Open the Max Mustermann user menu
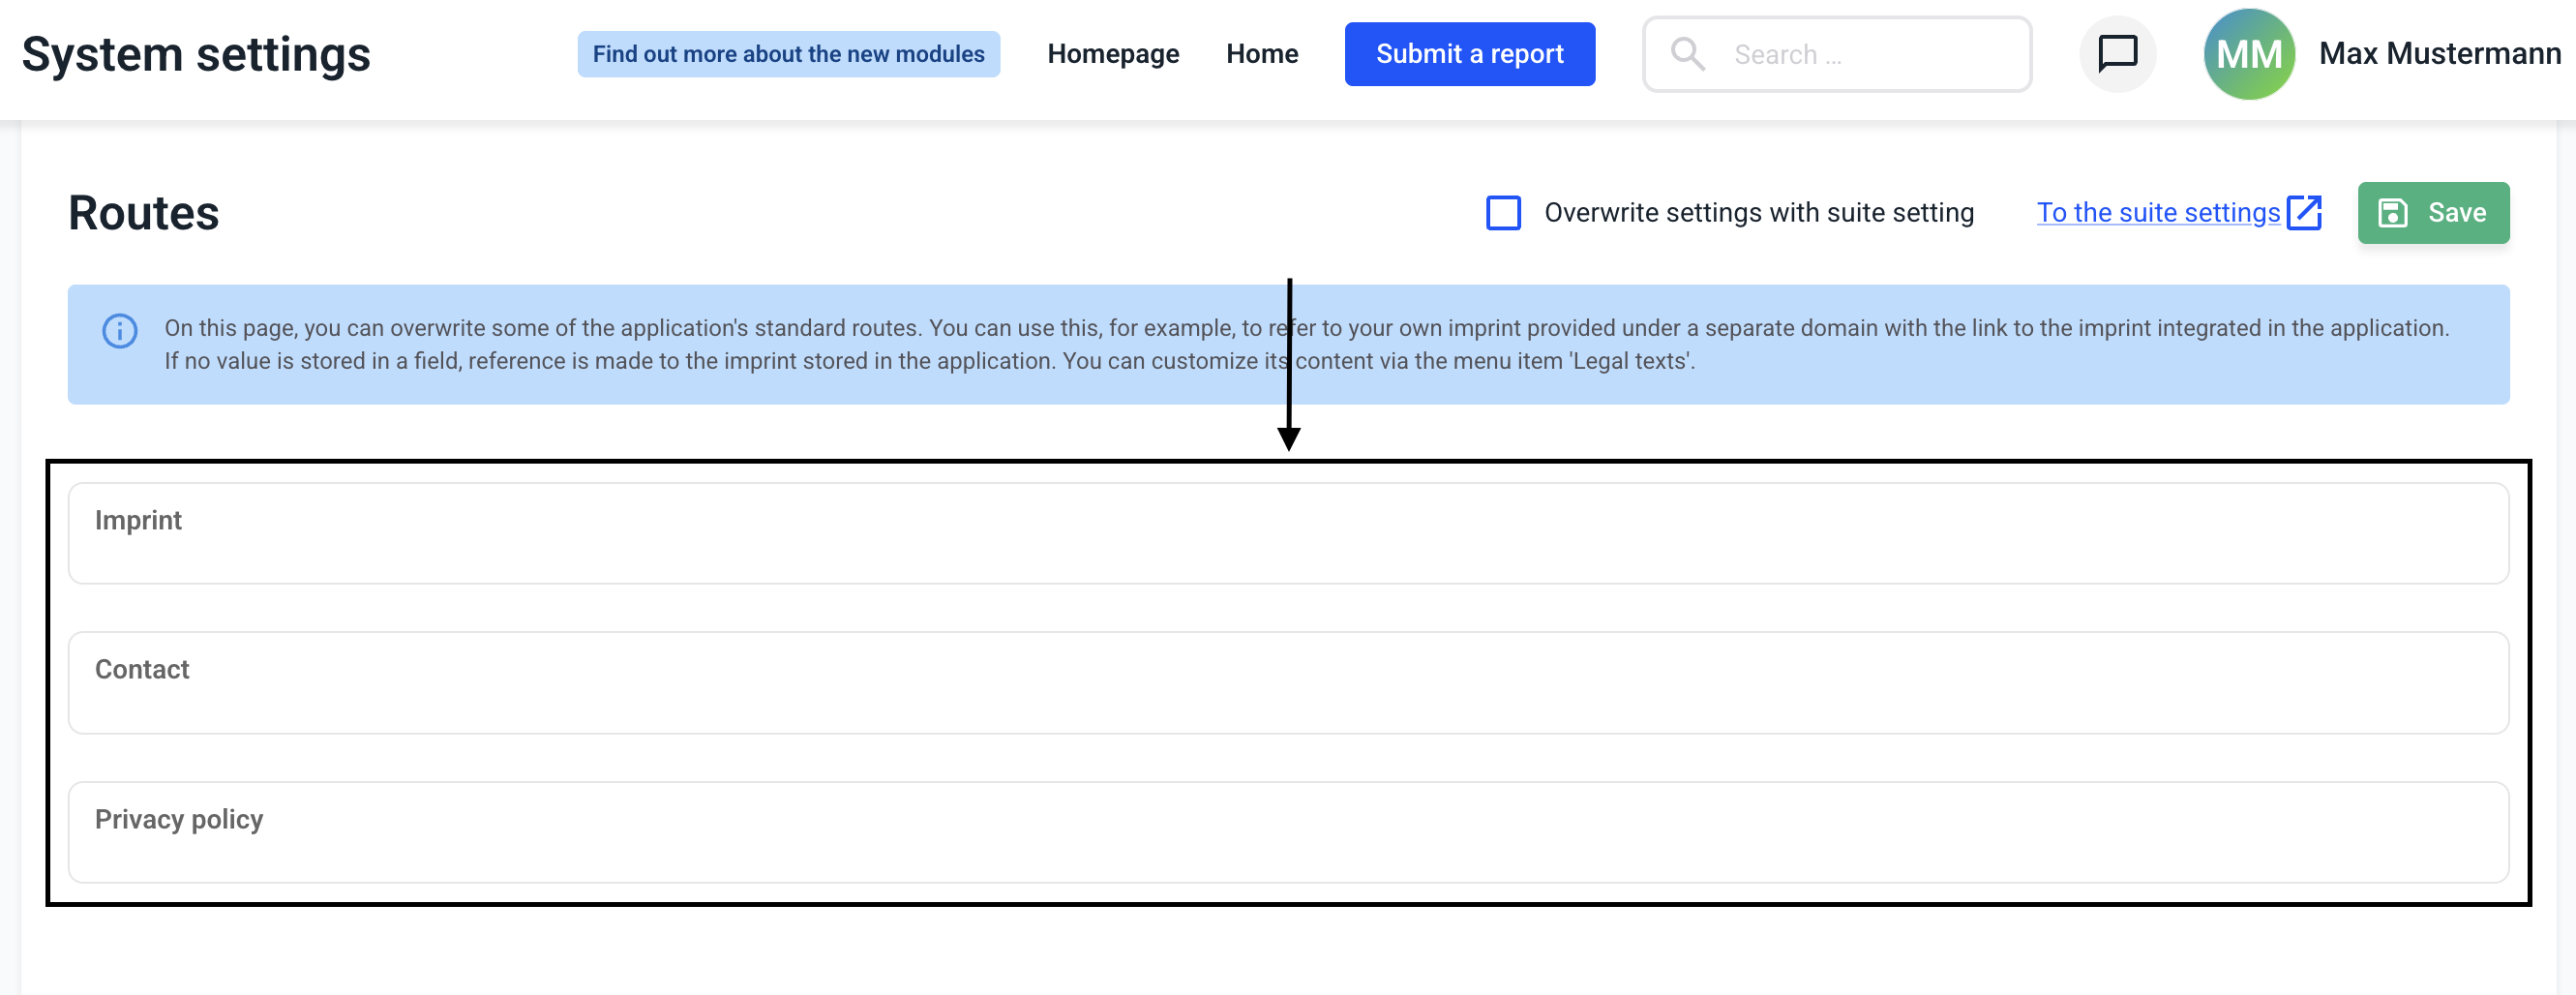Screen dimensions: 2576x995 [x=2439, y=54]
